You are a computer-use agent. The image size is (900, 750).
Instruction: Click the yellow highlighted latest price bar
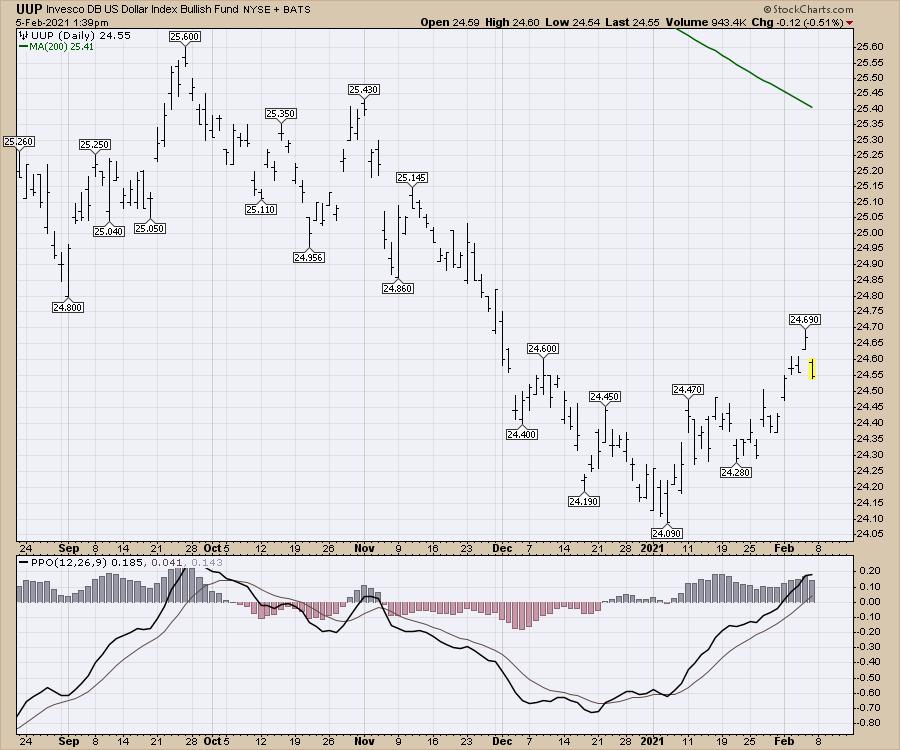[813, 369]
